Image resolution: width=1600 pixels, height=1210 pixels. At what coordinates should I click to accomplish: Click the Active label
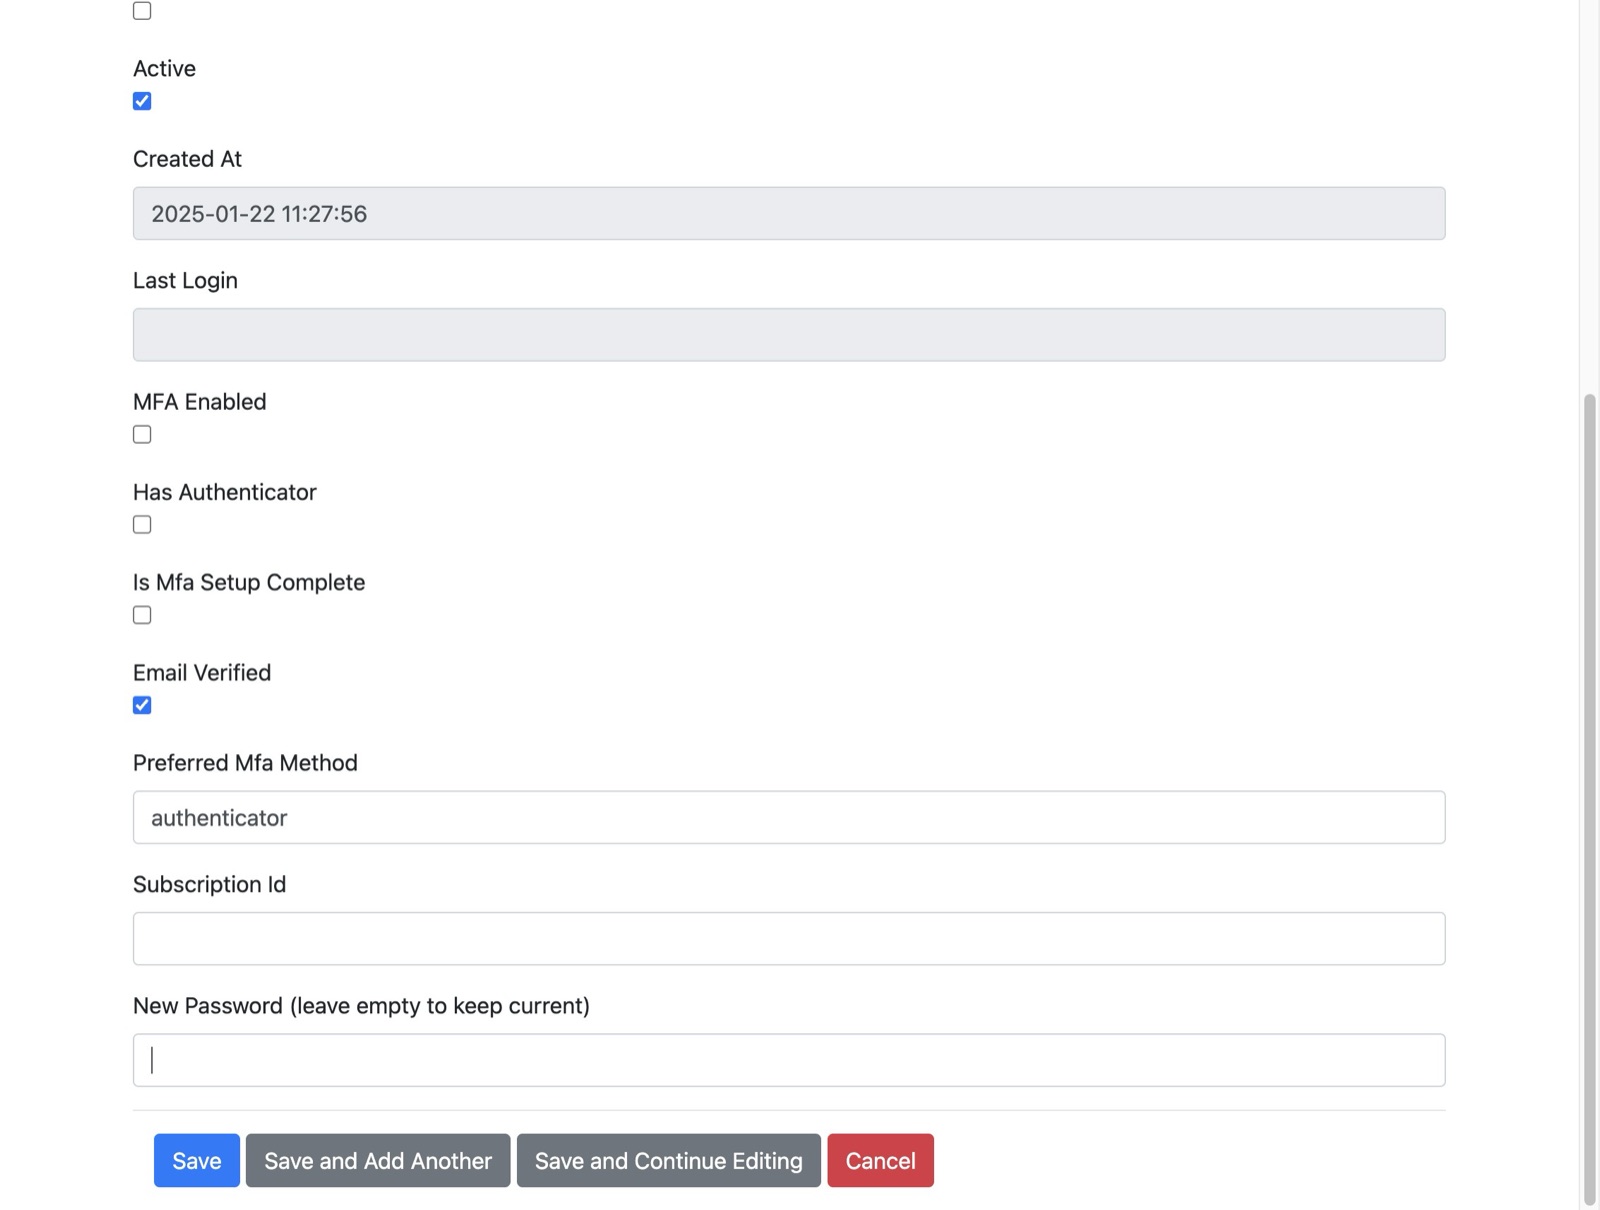164,68
